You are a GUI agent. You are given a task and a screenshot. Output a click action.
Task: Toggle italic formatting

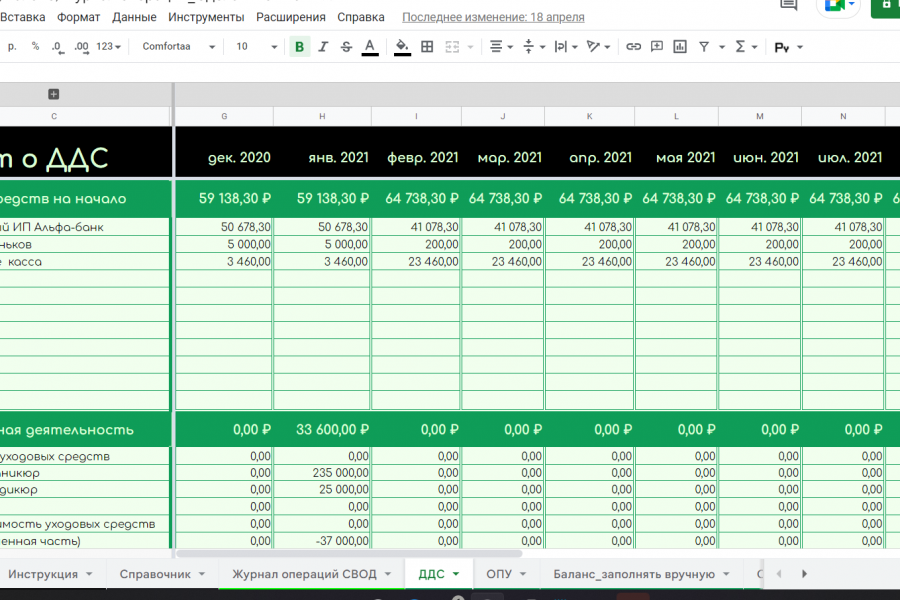click(323, 47)
